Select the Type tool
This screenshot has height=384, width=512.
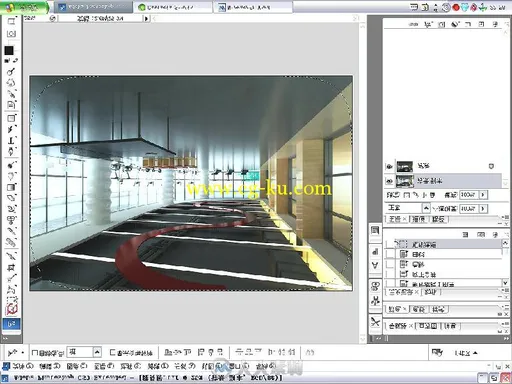11,140
